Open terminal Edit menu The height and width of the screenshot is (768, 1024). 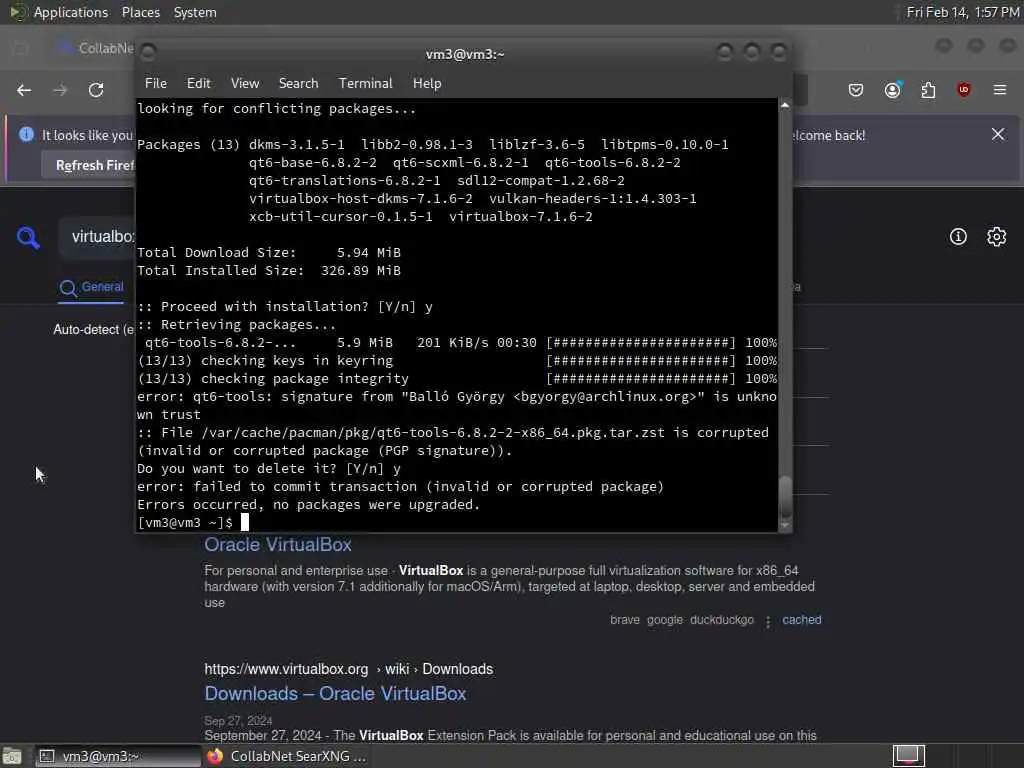(199, 84)
